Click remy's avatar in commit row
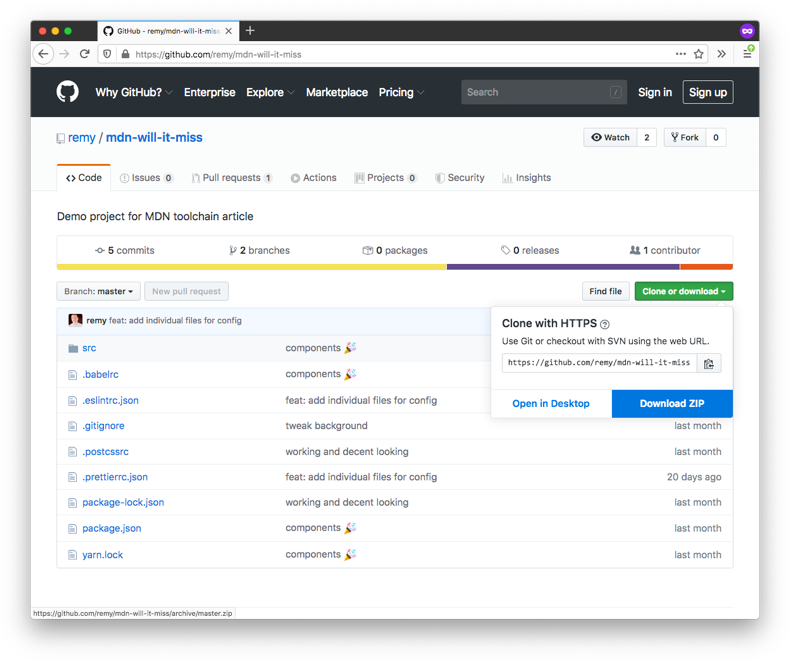This screenshot has width=790, height=662. (75, 320)
